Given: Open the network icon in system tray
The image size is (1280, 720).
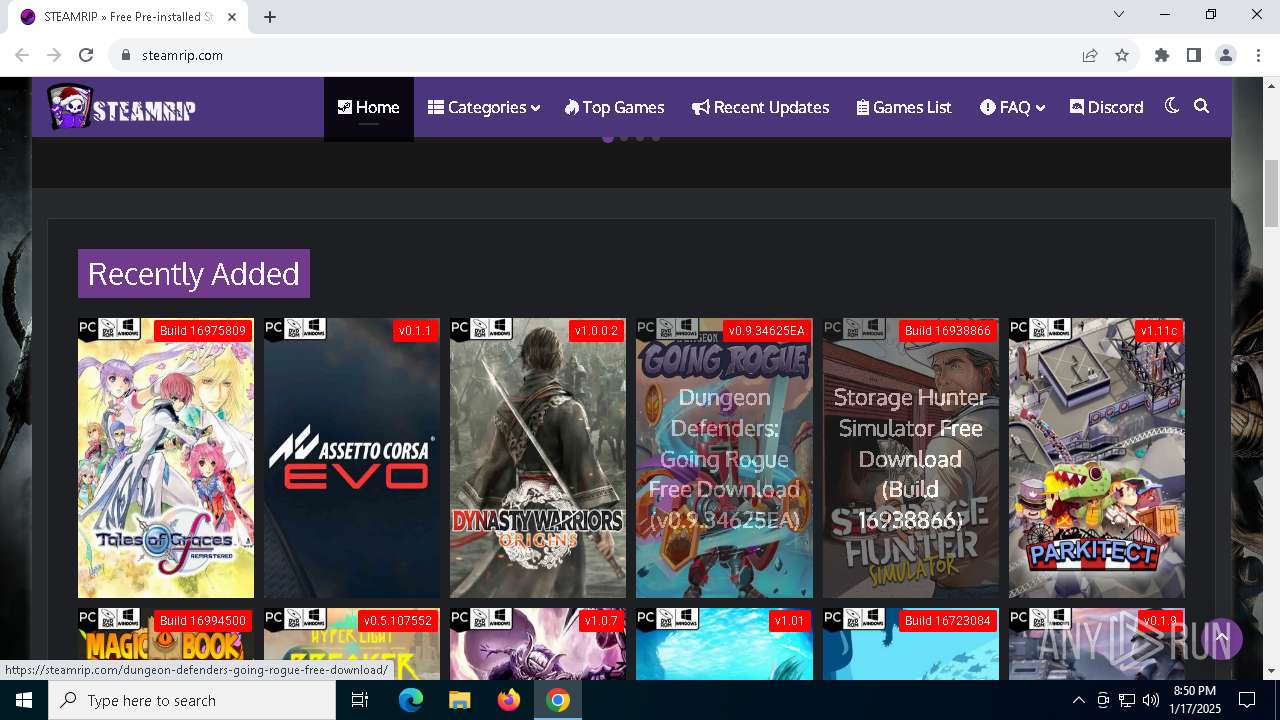Looking at the screenshot, I should pyautogui.click(x=1127, y=700).
